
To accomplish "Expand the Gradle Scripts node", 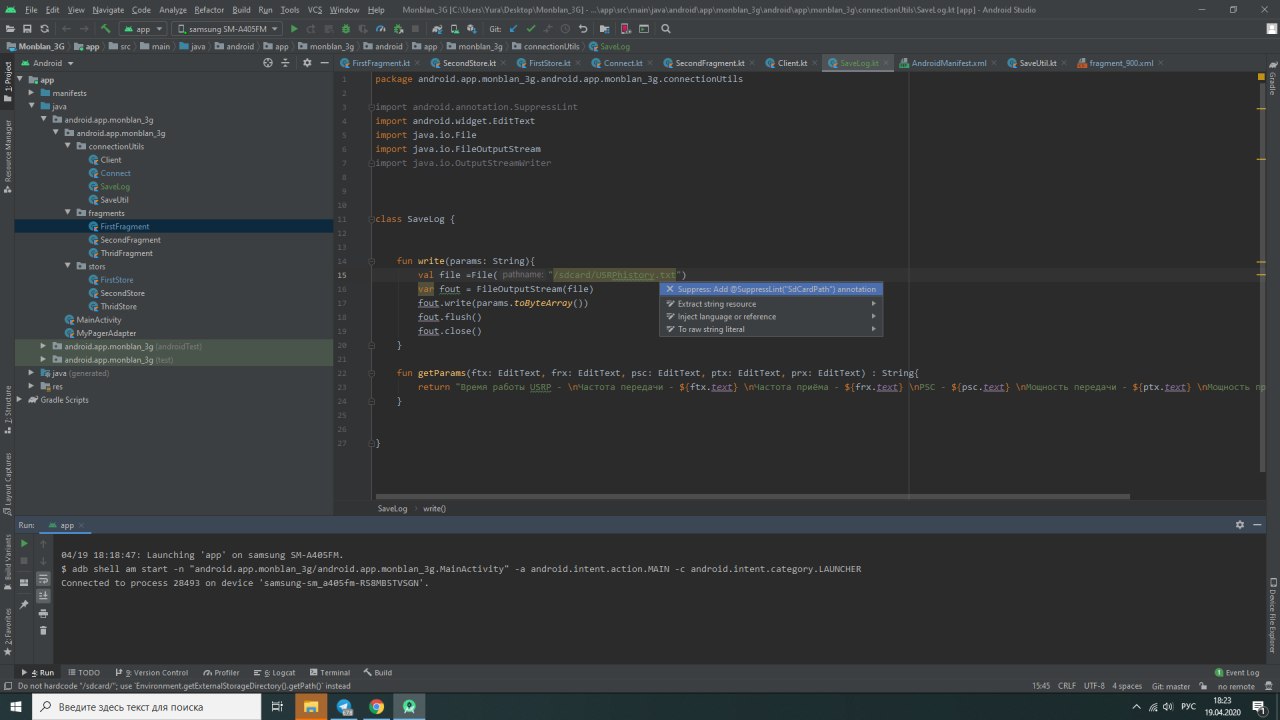I will click(x=20, y=399).
